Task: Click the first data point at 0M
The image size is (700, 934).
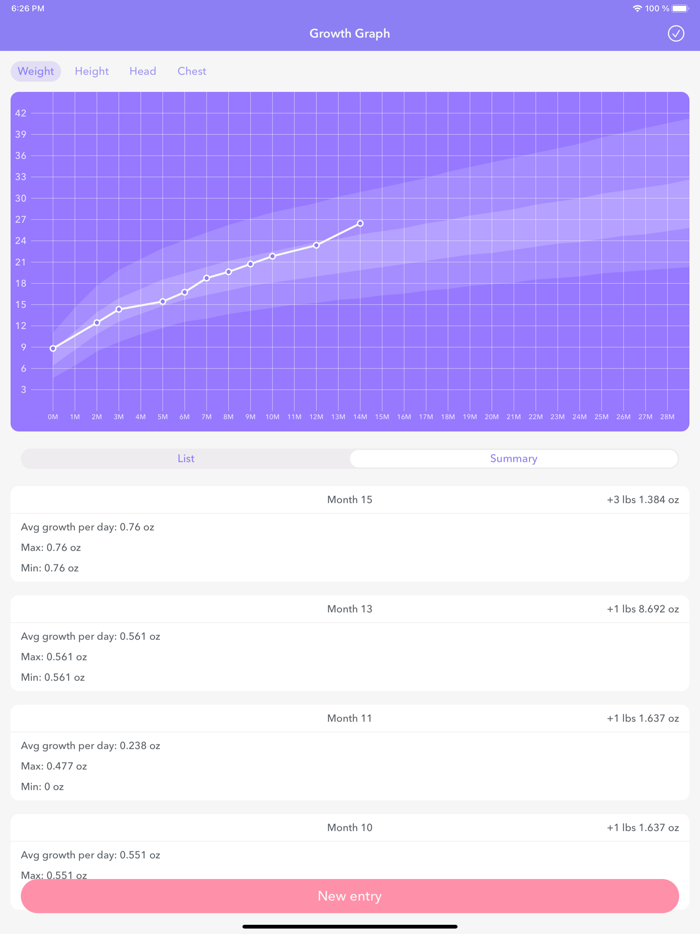Action: [52, 348]
